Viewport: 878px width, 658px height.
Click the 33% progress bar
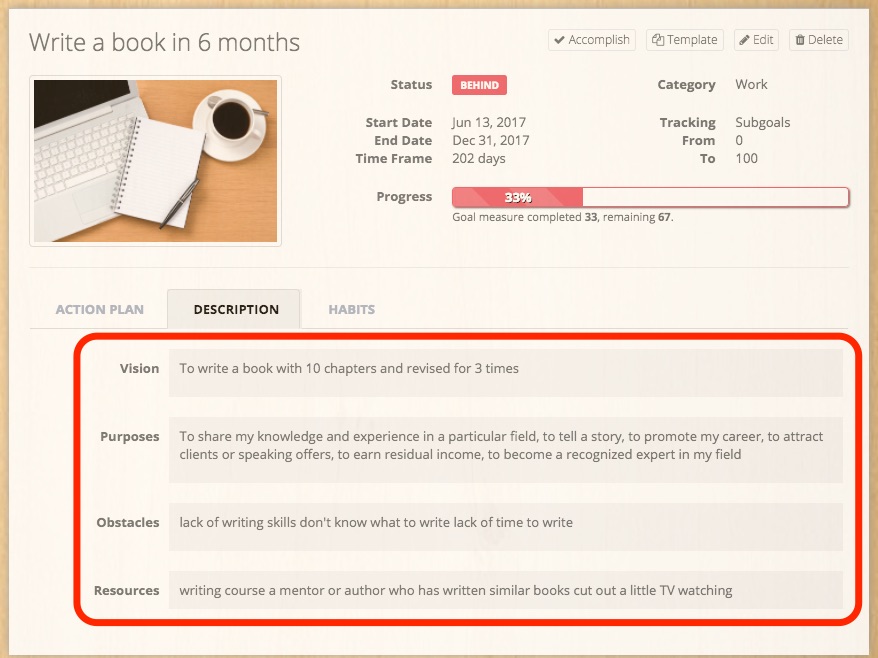(650, 197)
